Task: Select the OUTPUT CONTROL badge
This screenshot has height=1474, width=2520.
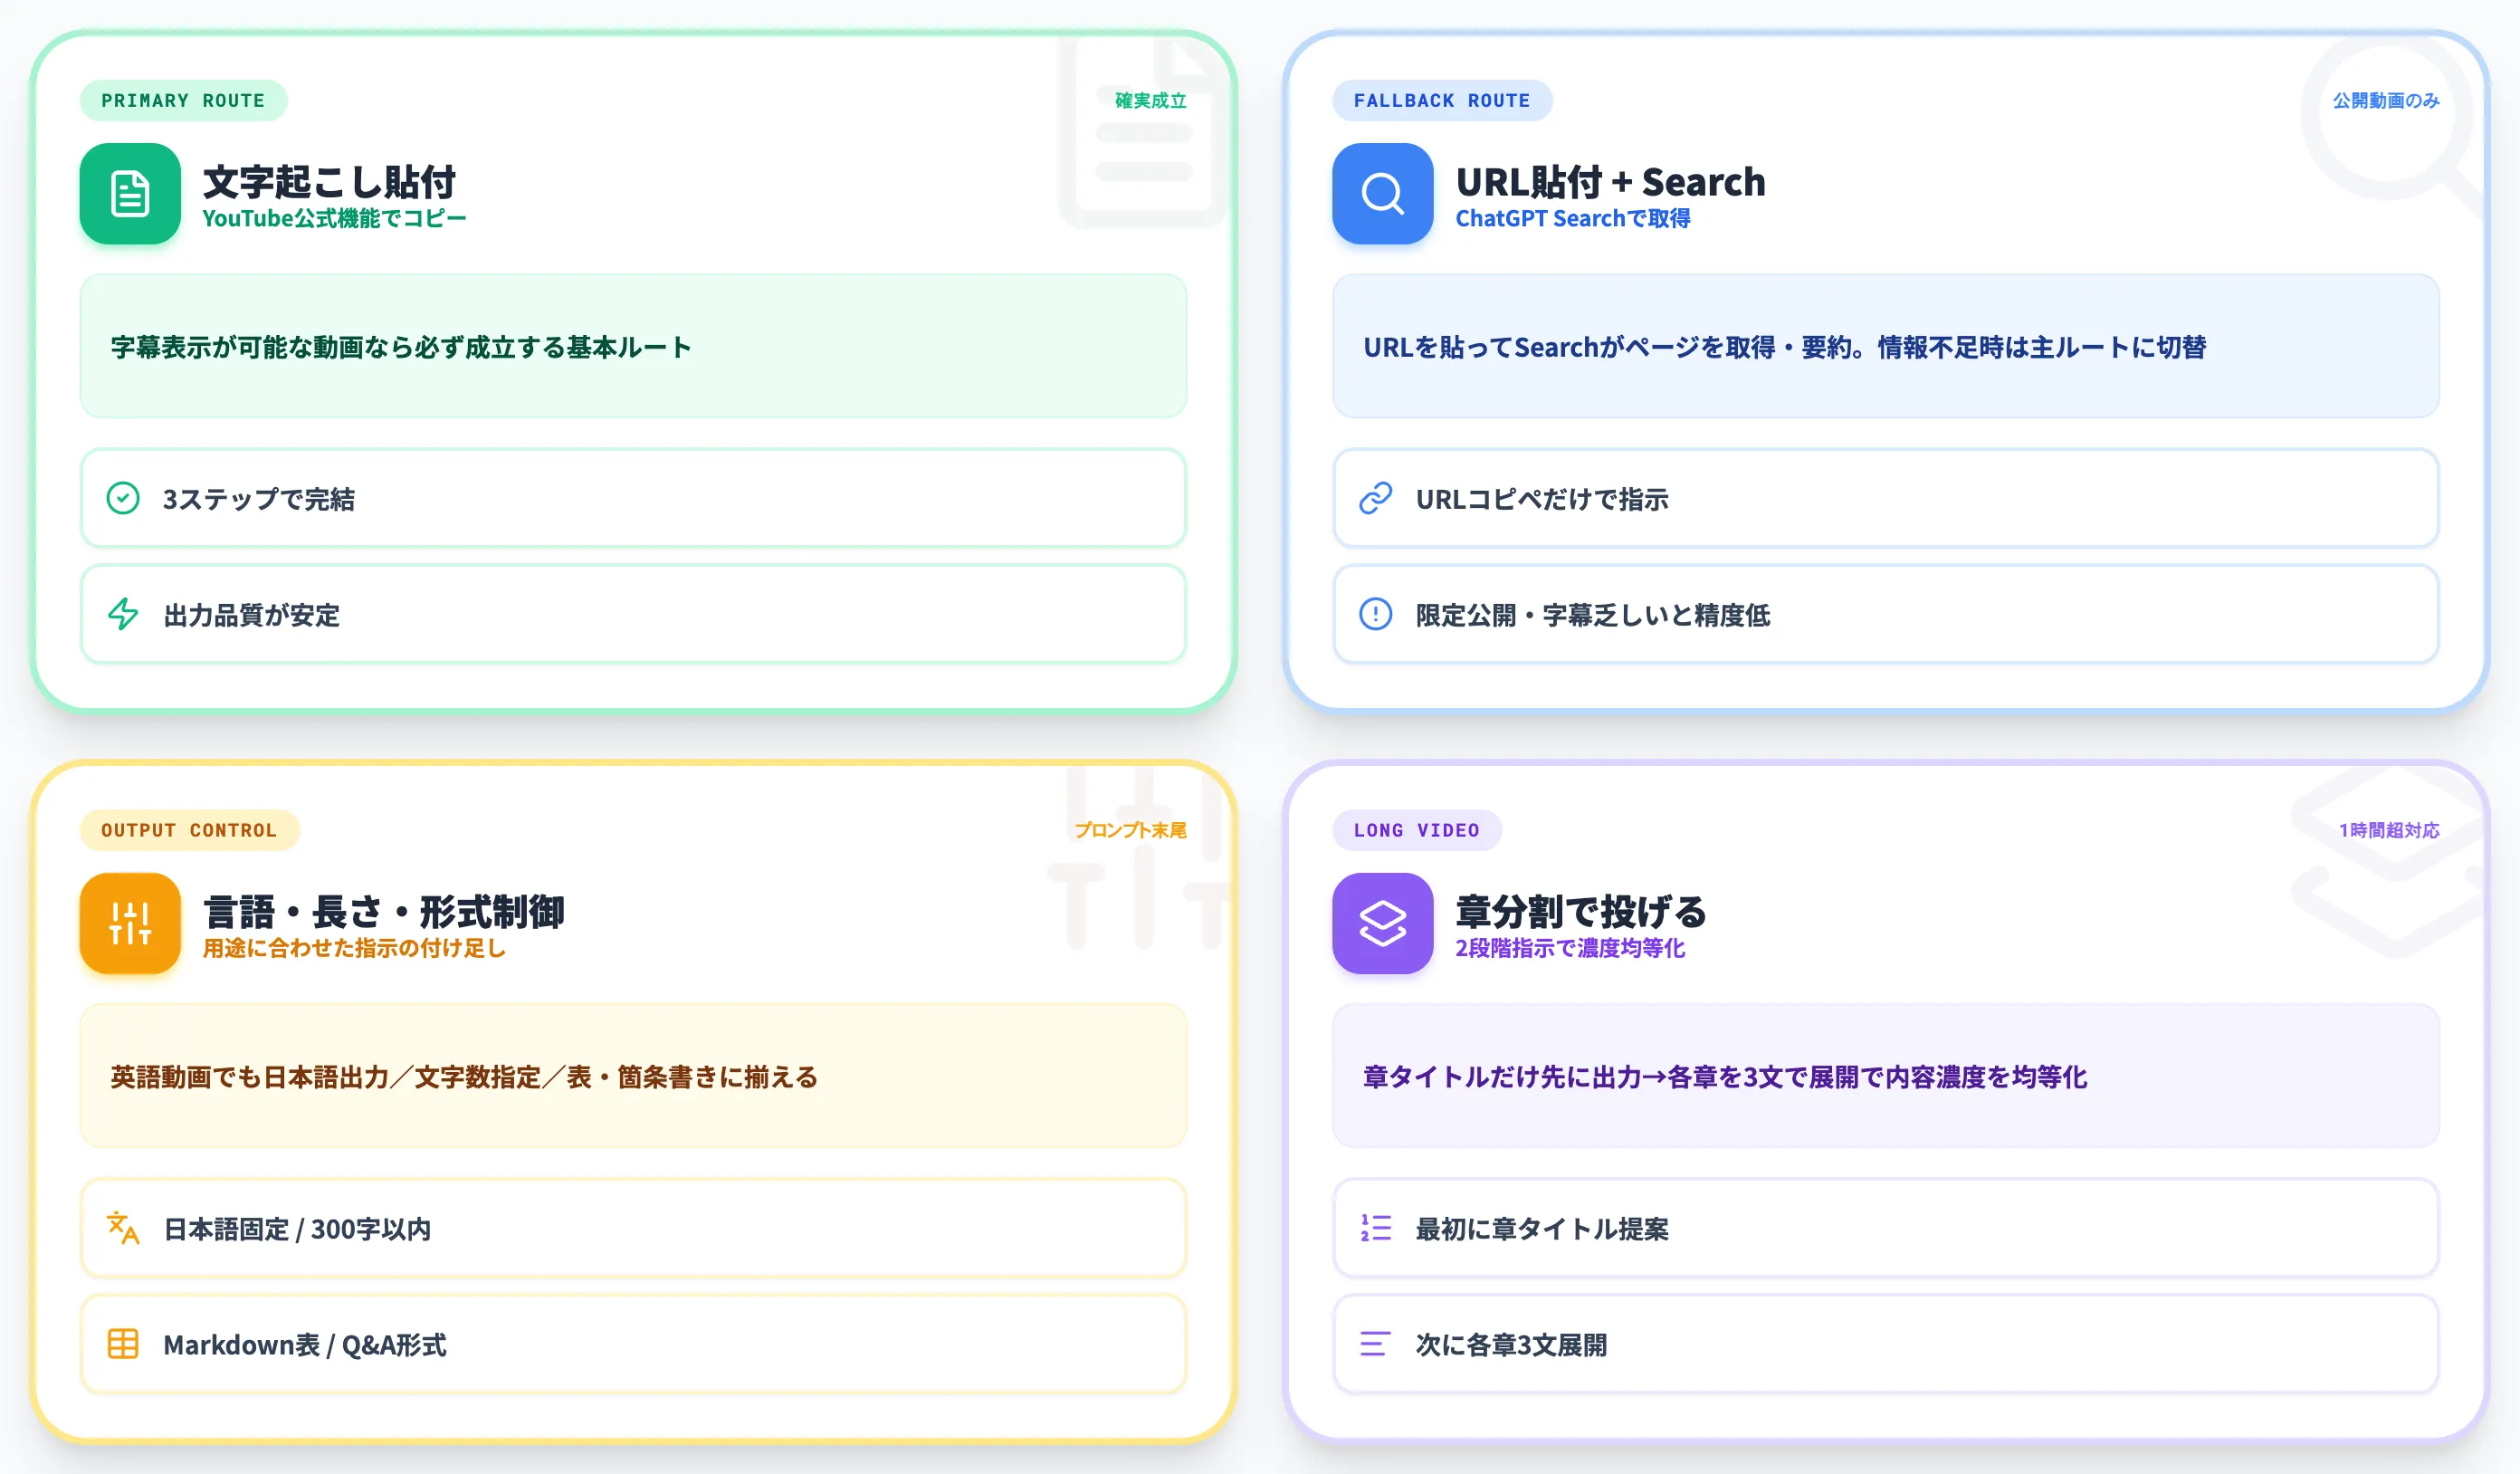Action: tap(189, 830)
